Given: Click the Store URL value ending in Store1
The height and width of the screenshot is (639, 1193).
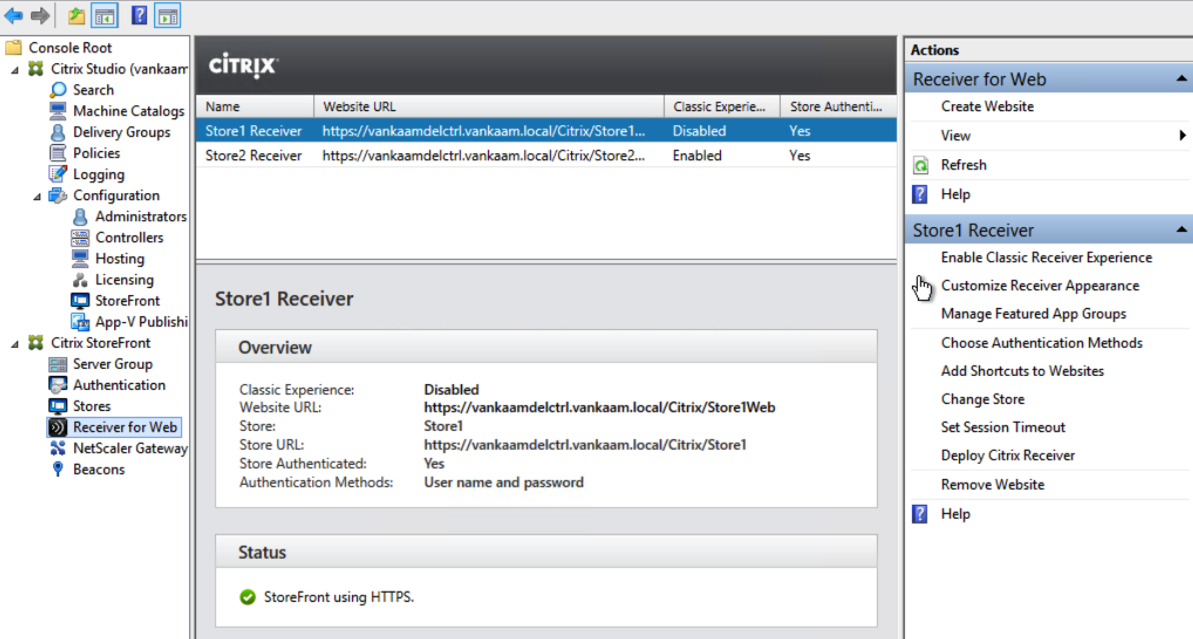Looking at the screenshot, I should coord(585,445).
